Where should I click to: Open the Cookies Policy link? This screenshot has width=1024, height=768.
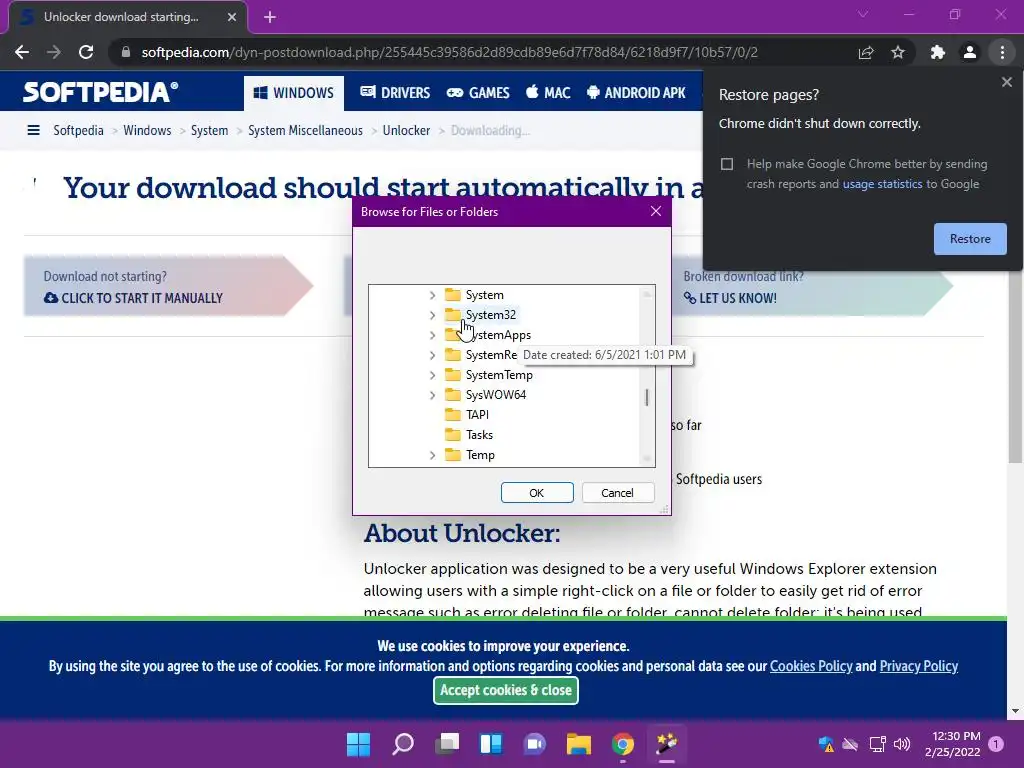click(x=811, y=666)
